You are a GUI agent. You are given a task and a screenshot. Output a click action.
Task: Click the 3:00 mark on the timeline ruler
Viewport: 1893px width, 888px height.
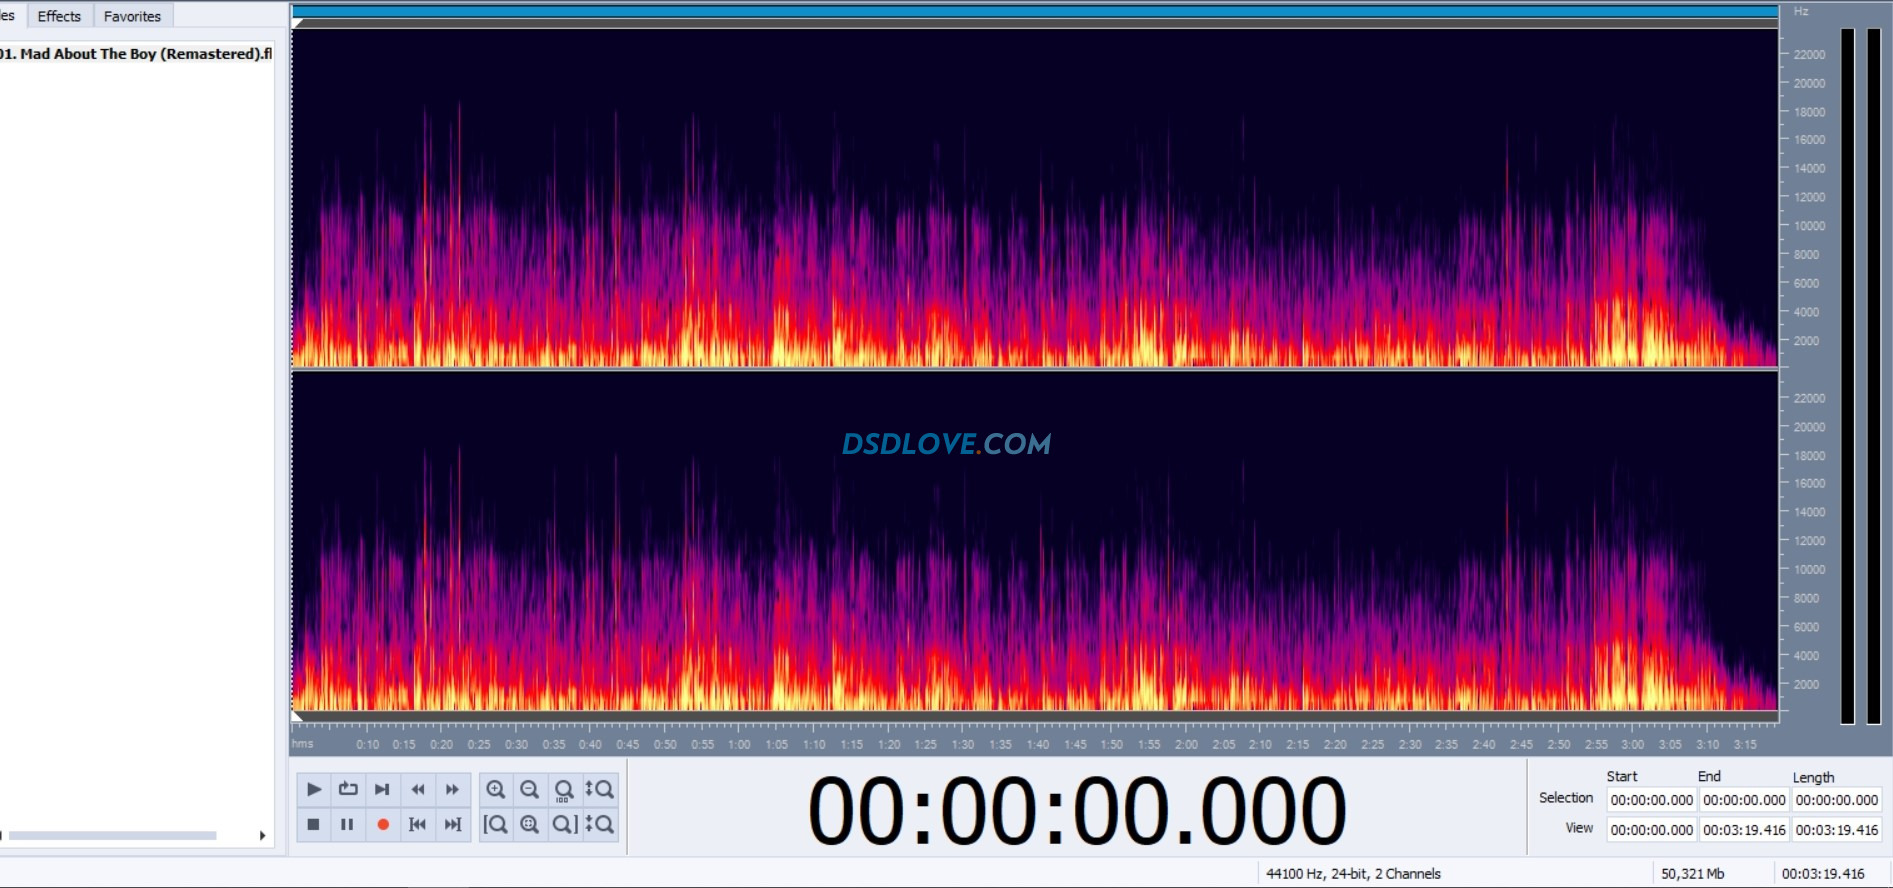1632,744
